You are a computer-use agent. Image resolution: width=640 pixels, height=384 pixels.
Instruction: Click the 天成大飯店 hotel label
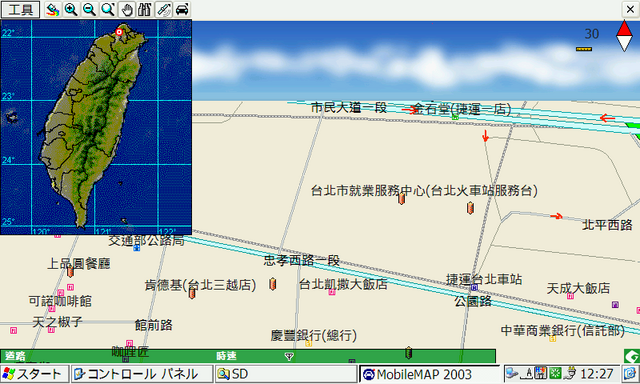point(578,288)
